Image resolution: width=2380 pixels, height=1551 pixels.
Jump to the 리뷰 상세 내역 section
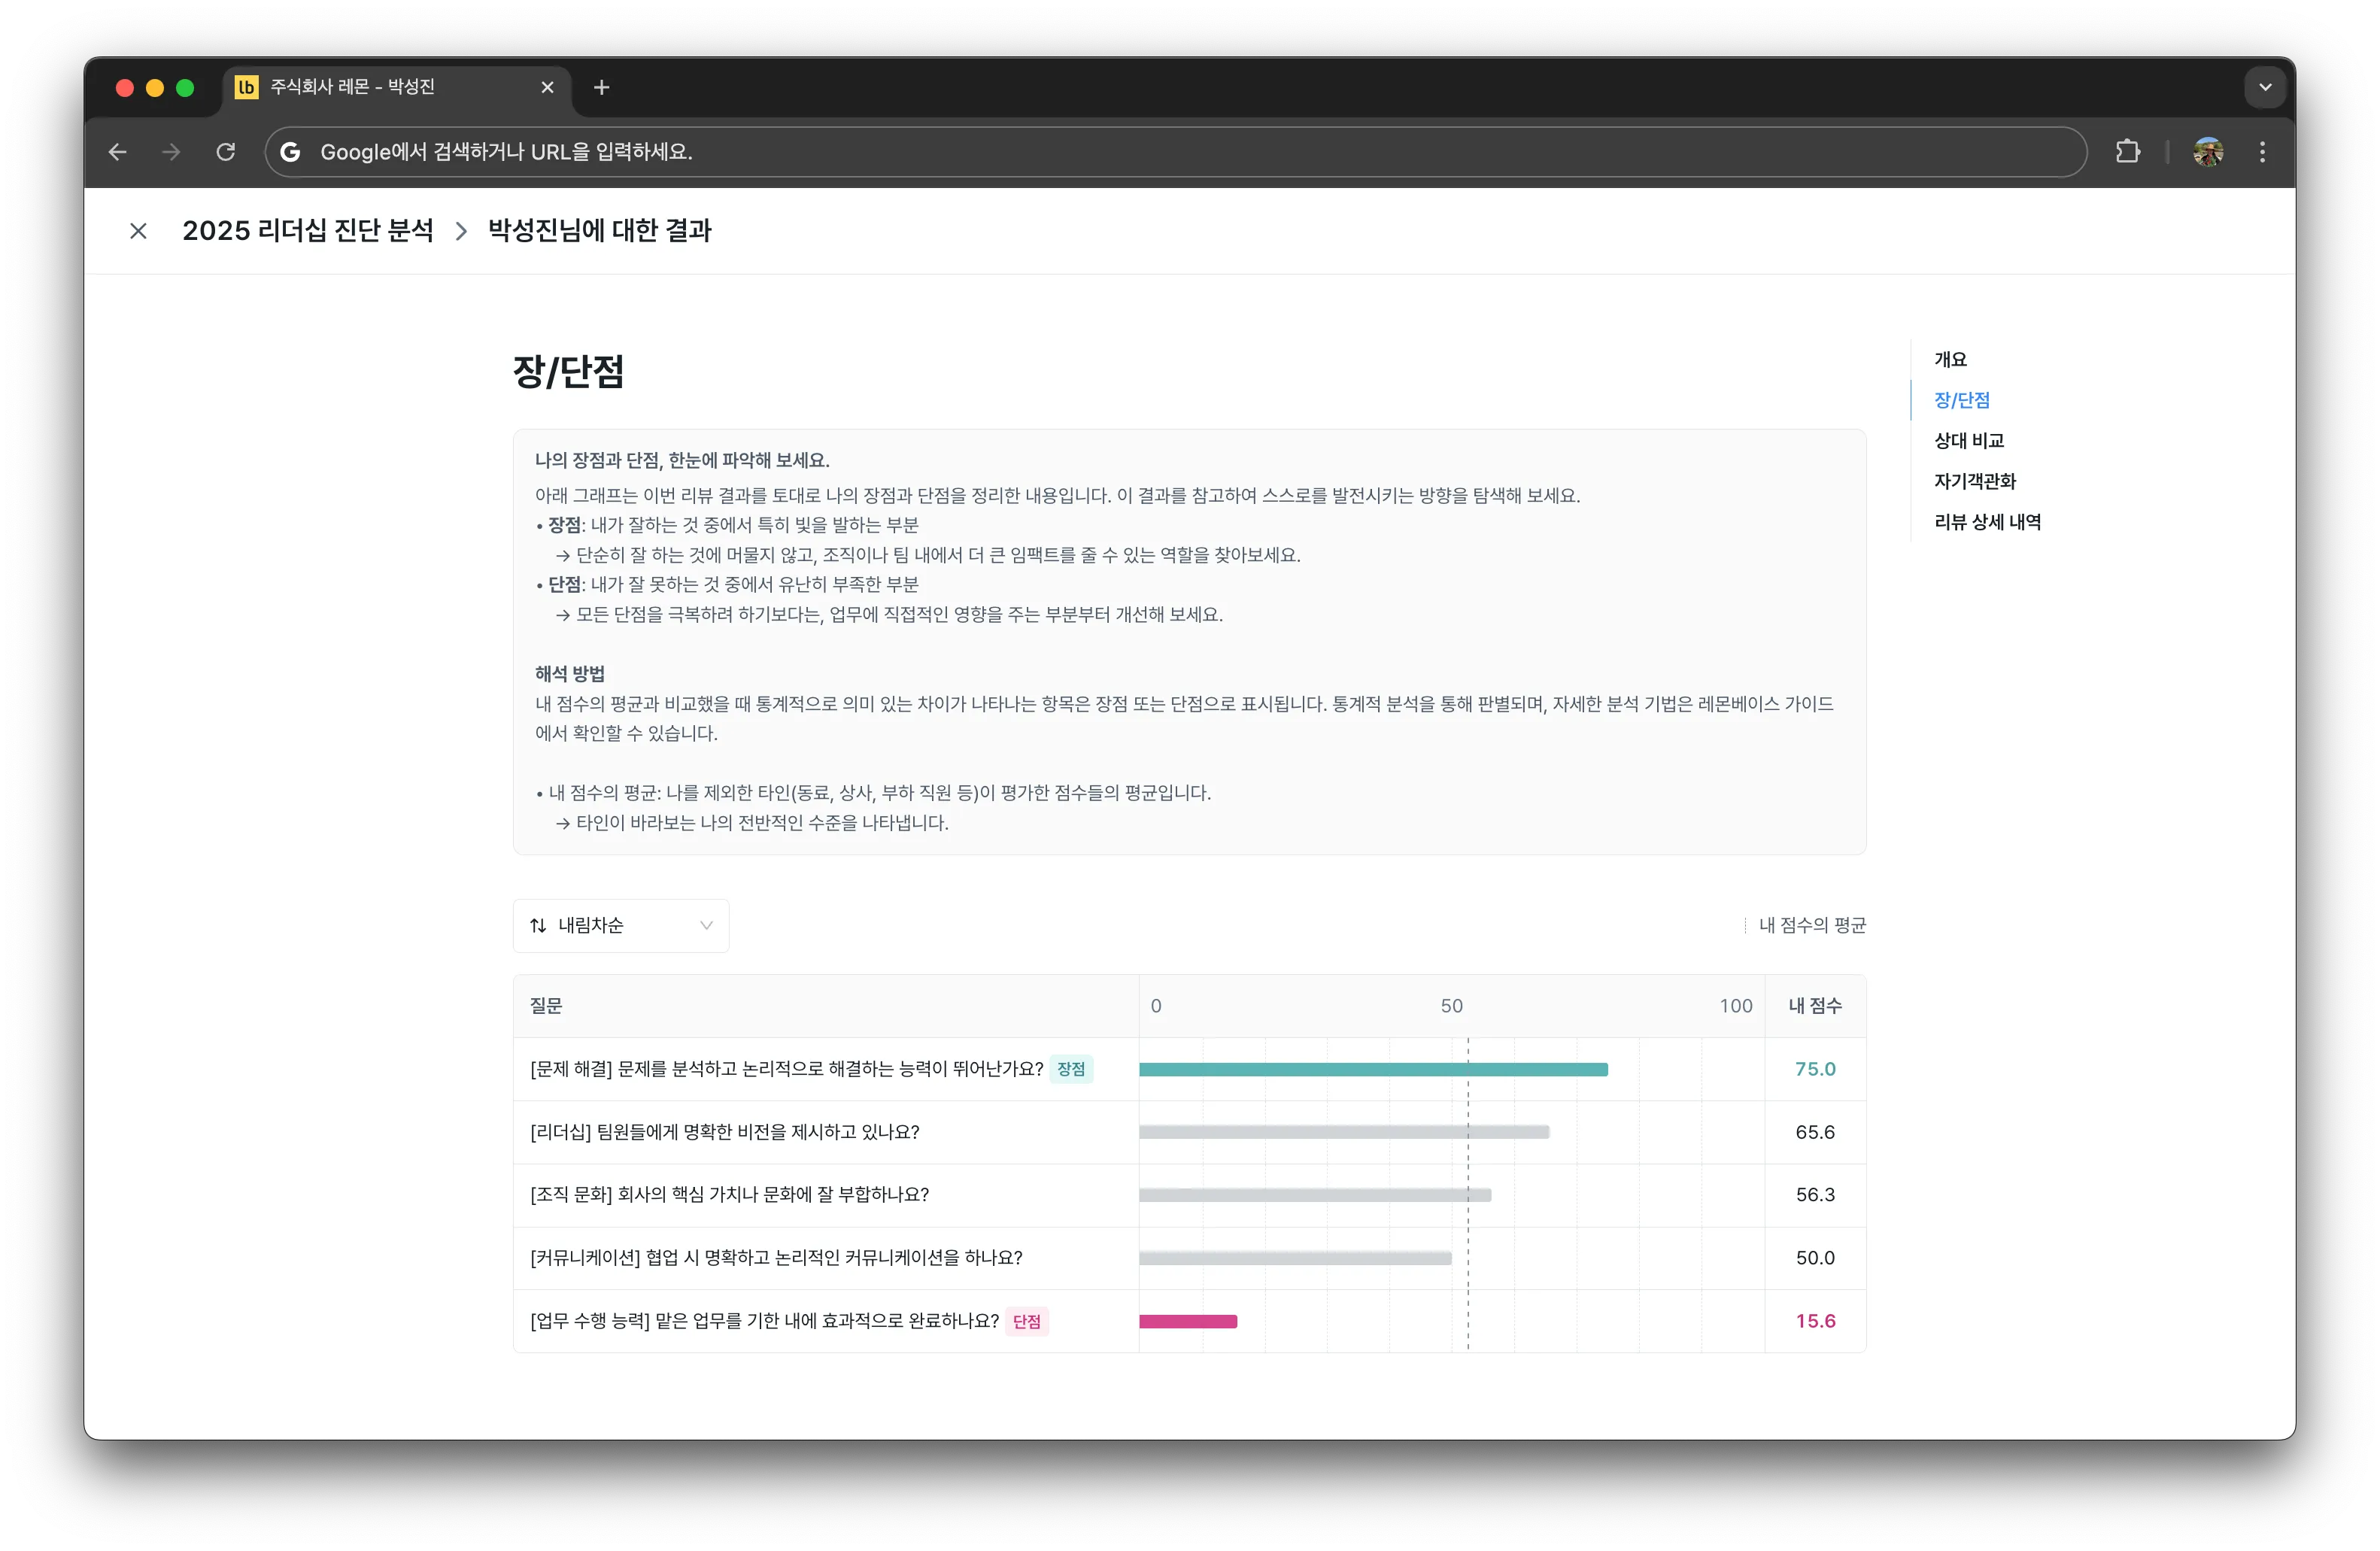click(1987, 522)
